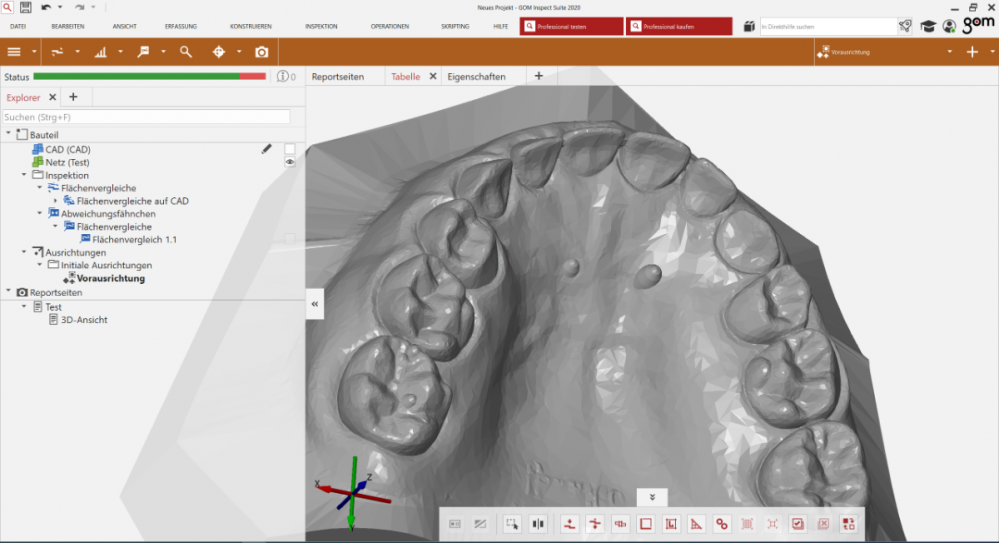Expand the Flächenvergleiche auf CAD node
Image resolution: width=999 pixels, height=543 pixels.
[56, 201]
